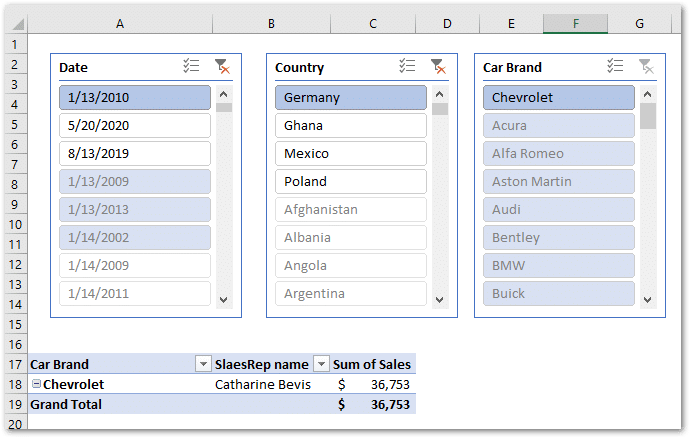
Task: Collapse the Chevrolet row group
Action: [36, 384]
